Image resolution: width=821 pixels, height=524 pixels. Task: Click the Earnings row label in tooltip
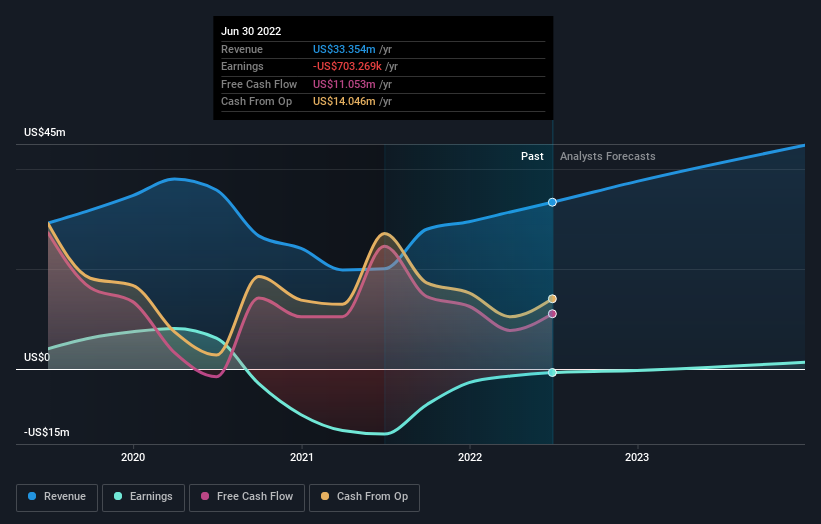point(242,66)
